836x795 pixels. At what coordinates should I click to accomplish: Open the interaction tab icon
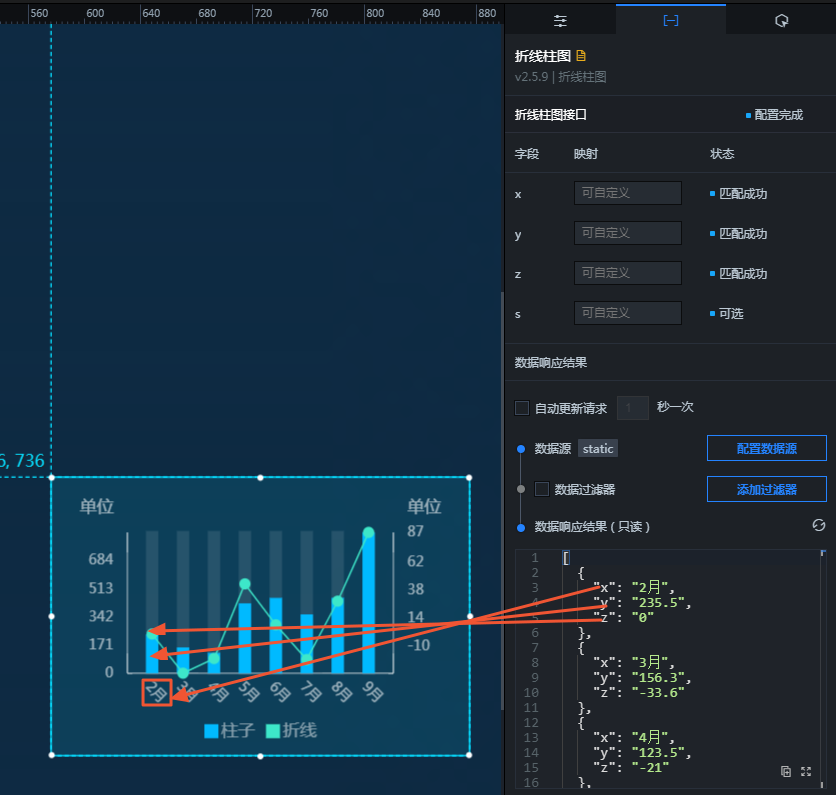782,21
